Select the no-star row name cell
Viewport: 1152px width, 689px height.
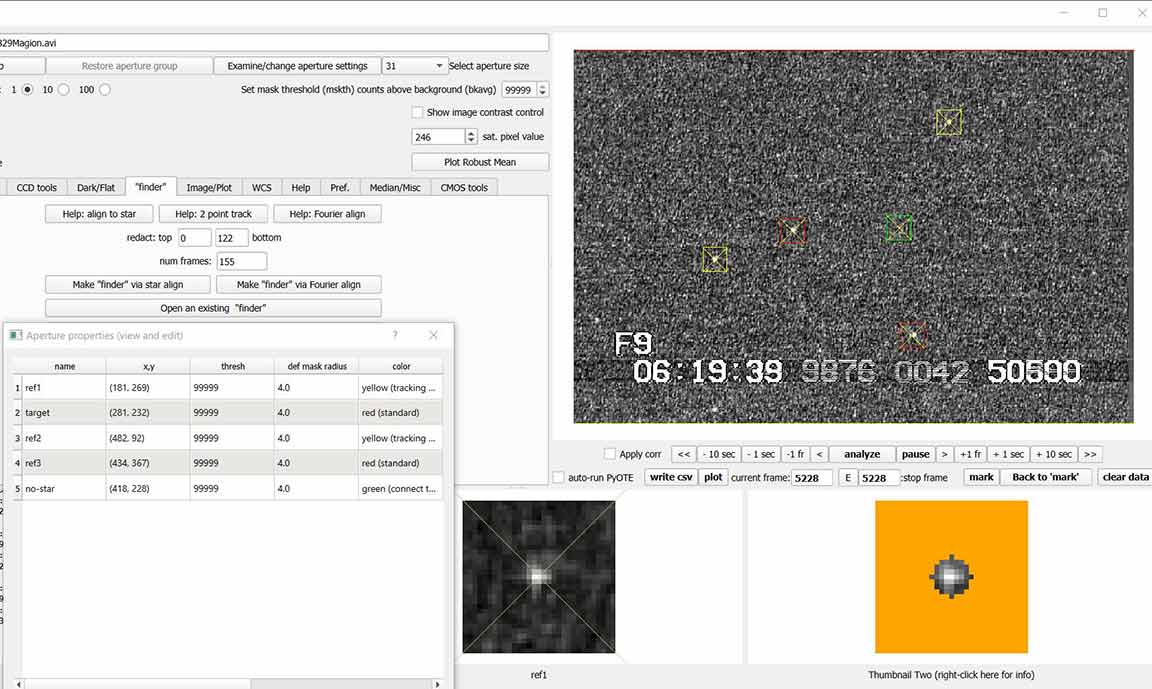pyautogui.click(x=65, y=488)
